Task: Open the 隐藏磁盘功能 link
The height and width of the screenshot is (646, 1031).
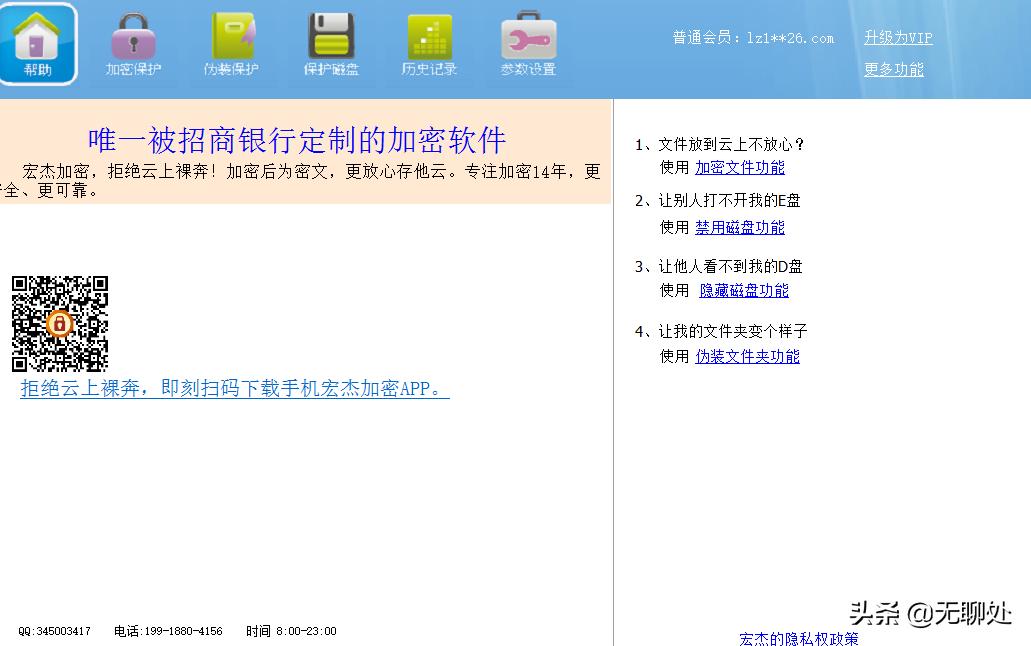Action: click(743, 290)
